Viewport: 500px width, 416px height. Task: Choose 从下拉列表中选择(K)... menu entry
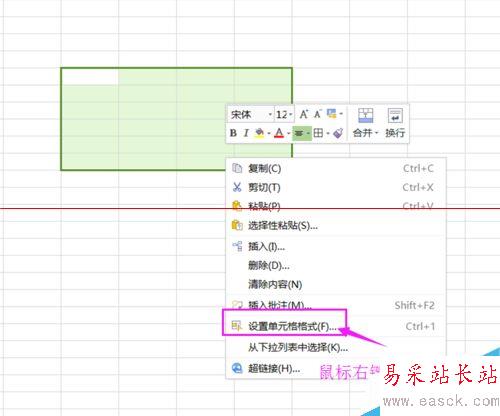pyautogui.click(x=336, y=348)
